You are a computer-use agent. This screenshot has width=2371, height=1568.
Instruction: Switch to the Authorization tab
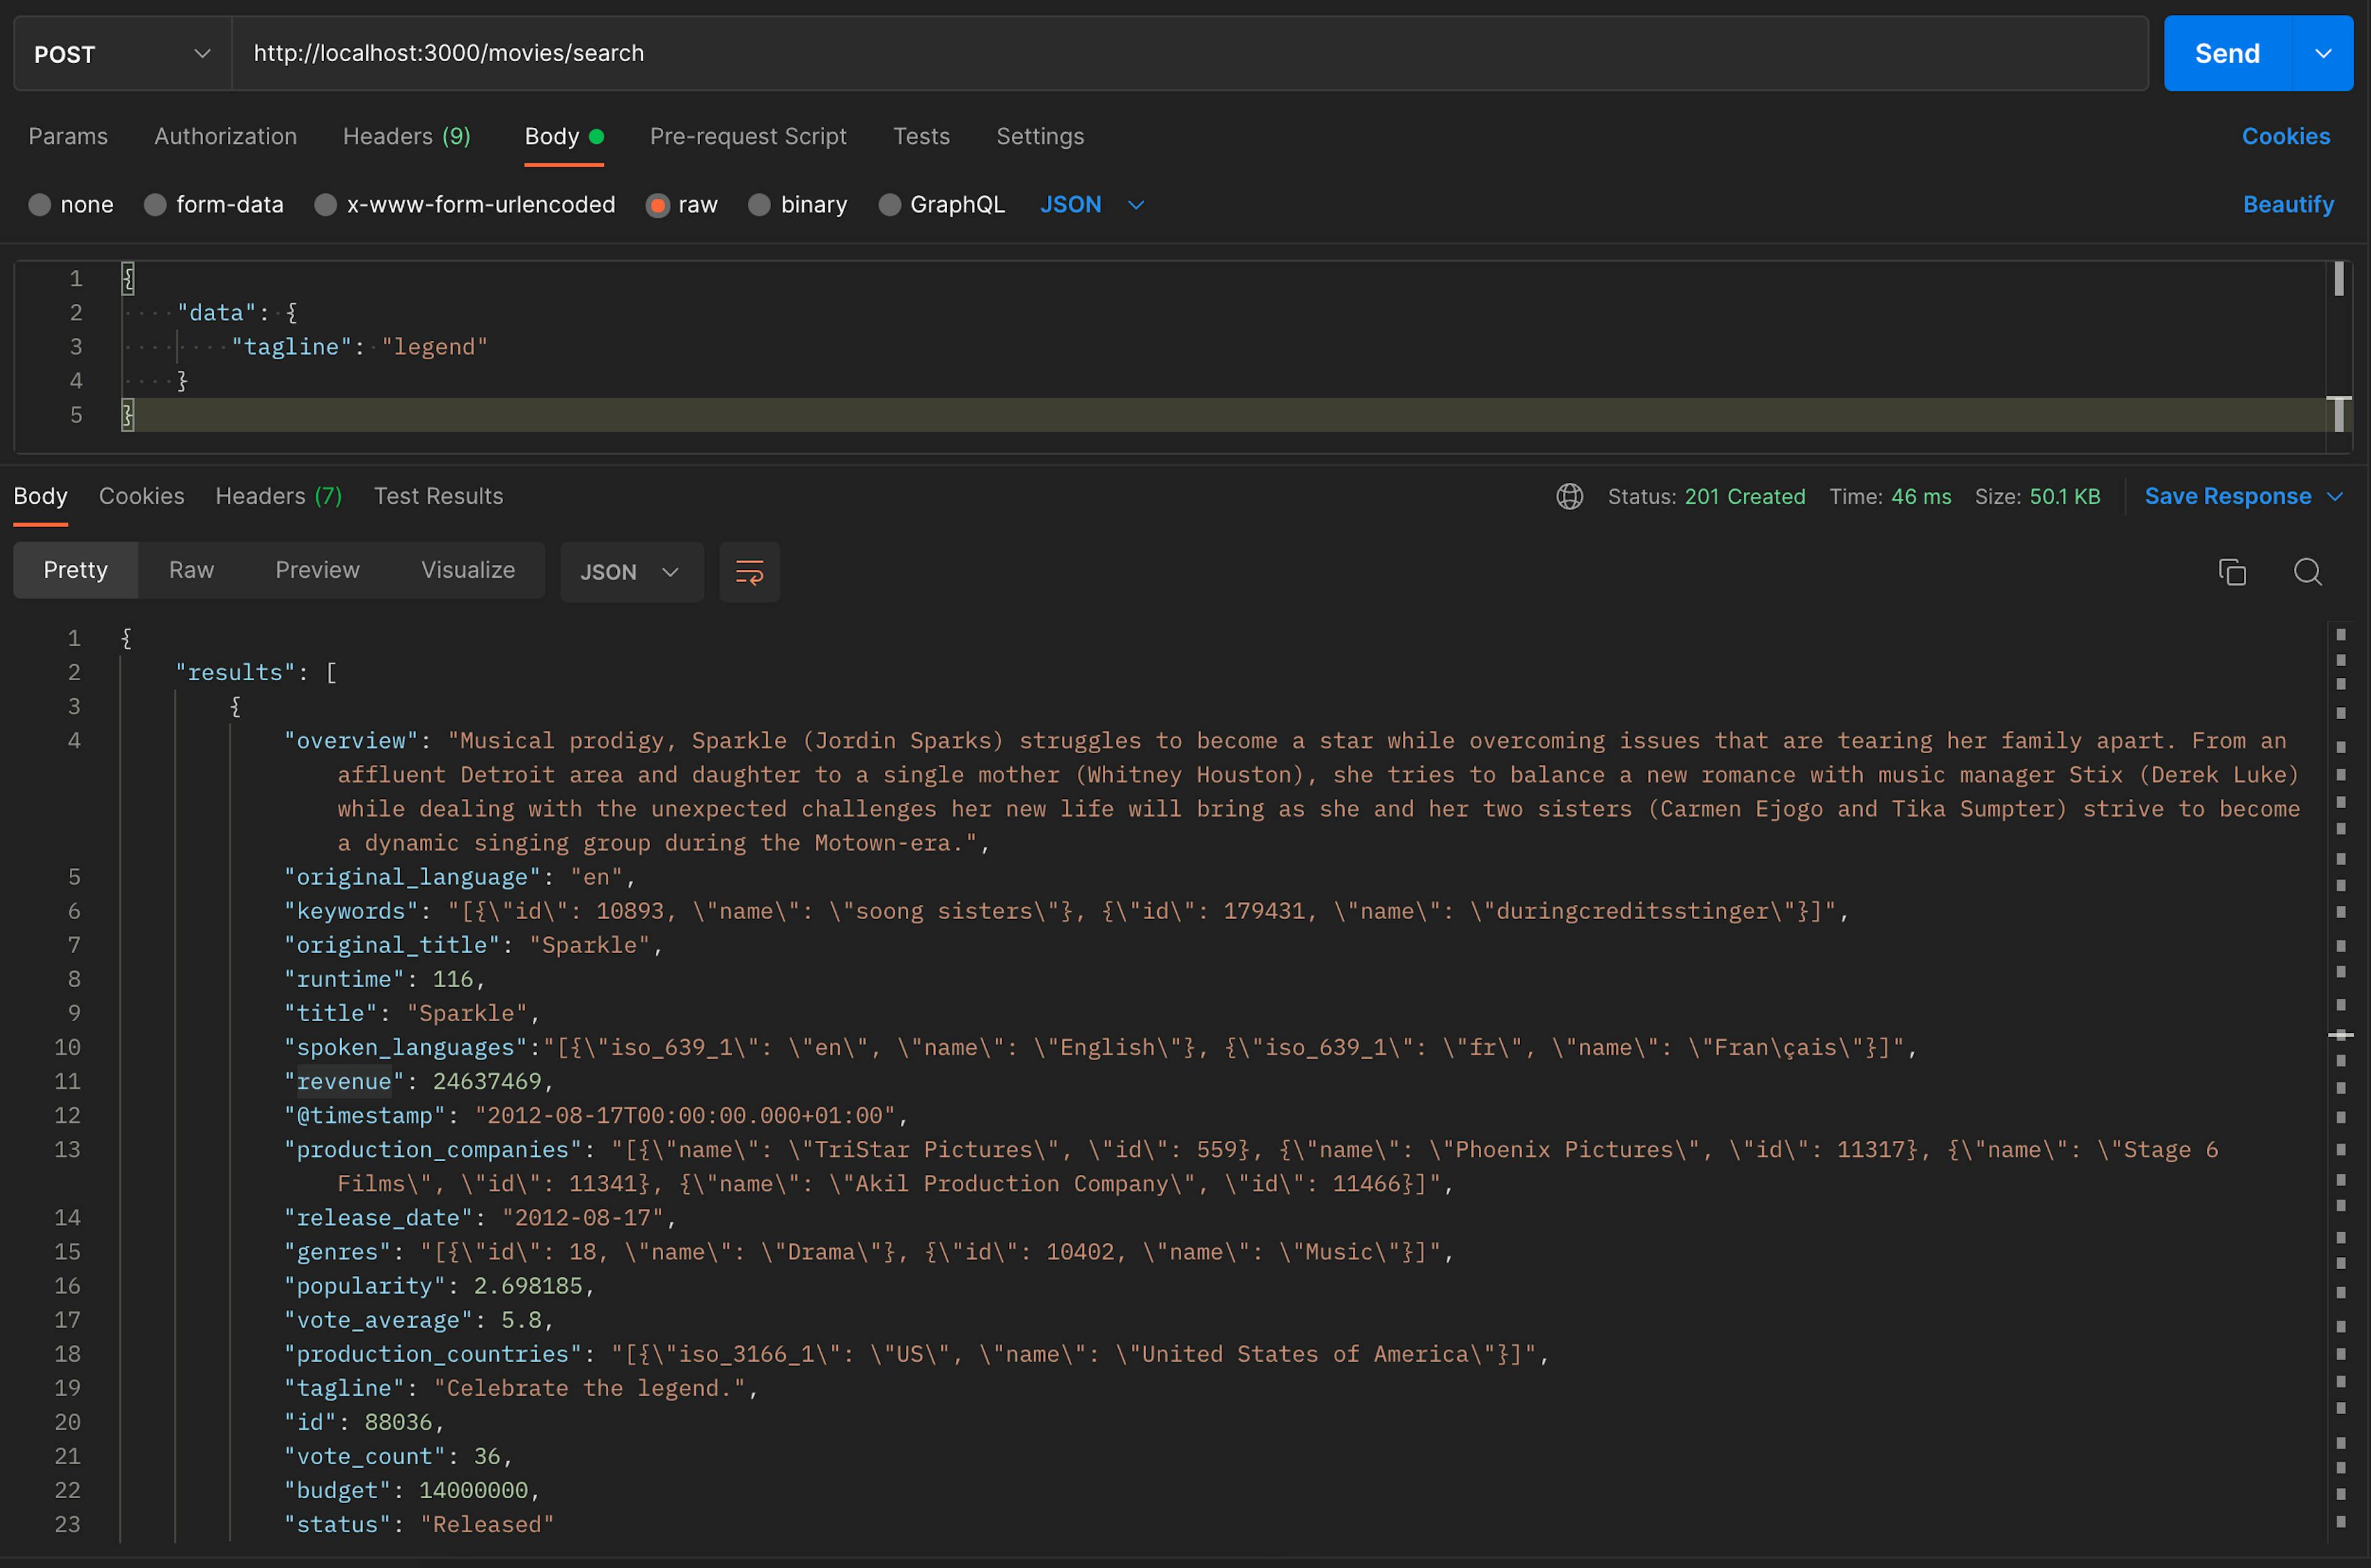coord(225,136)
